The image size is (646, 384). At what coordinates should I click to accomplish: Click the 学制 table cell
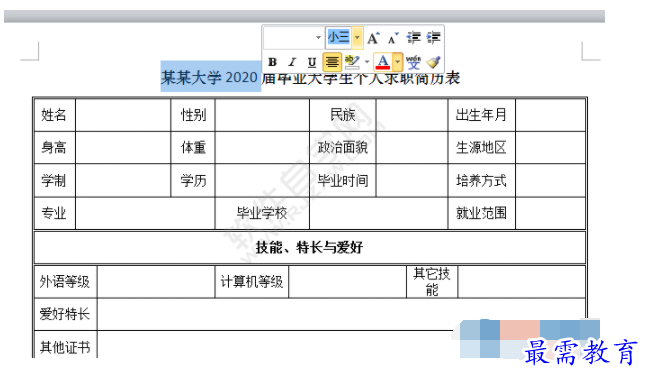[54, 180]
